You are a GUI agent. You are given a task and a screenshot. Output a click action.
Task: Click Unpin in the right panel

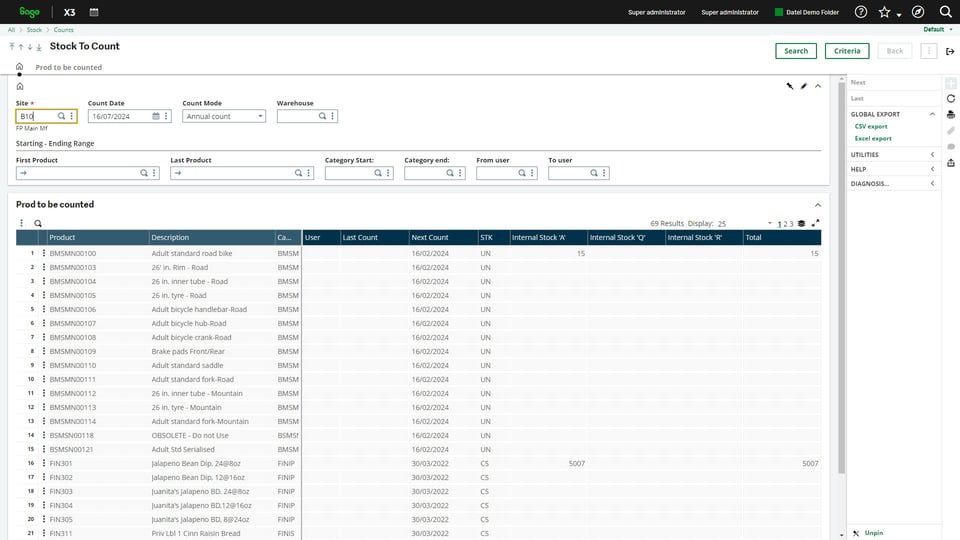point(874,533)
